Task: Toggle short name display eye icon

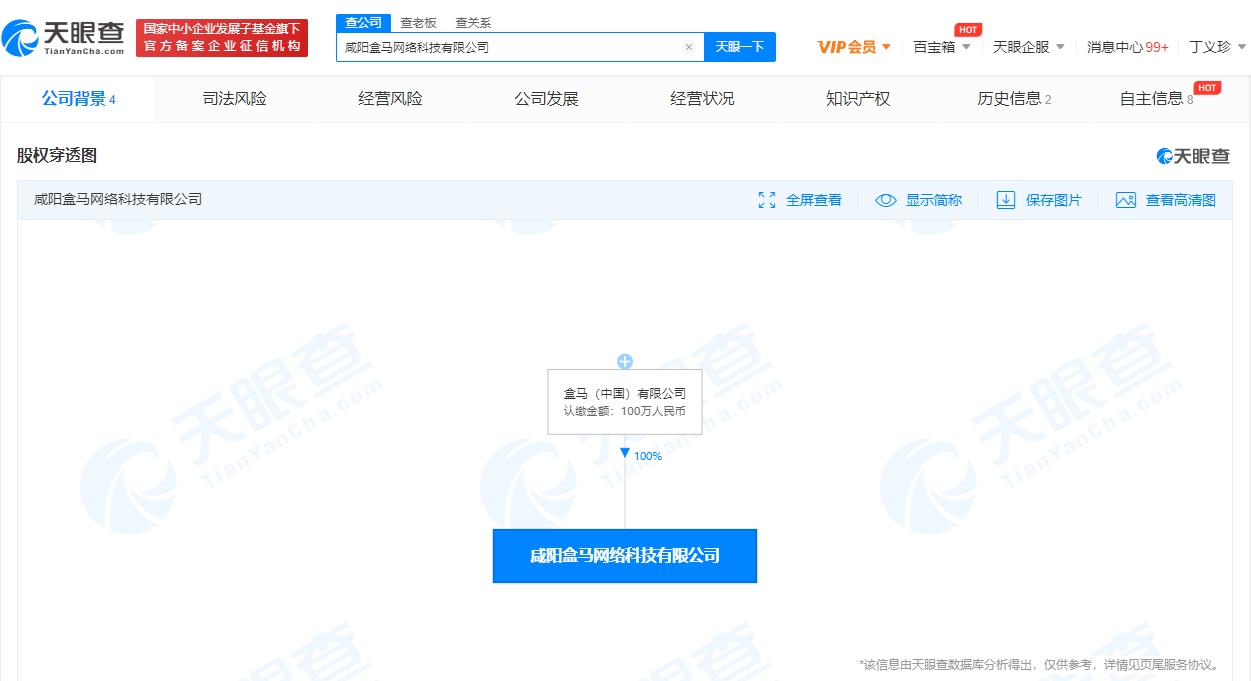Action: coord(885,200)
